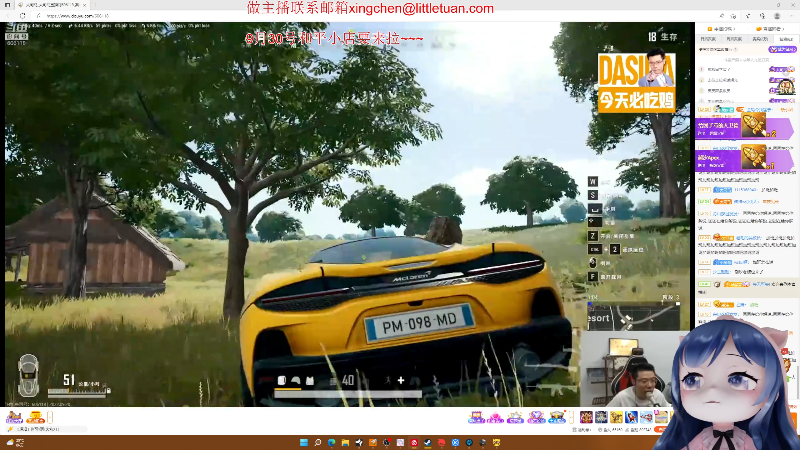The width and height of the screenshot is (800, 450).
Task: Open browser three-dot settings menu
Action: coord(791,16)
